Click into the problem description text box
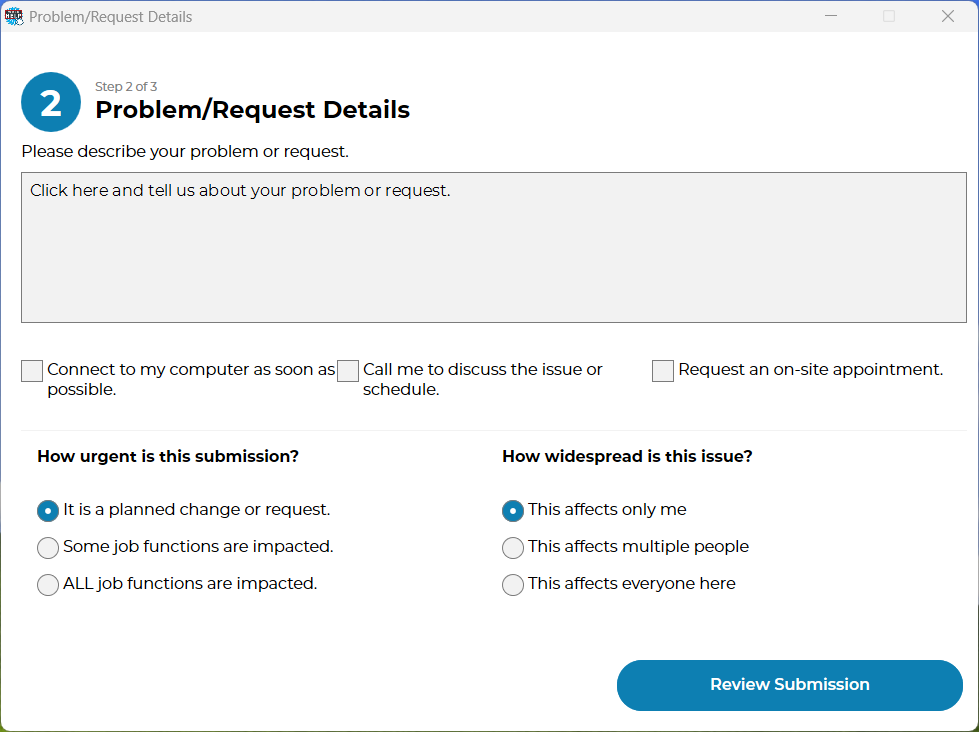 pyautogui.click(x=493, y=247)
